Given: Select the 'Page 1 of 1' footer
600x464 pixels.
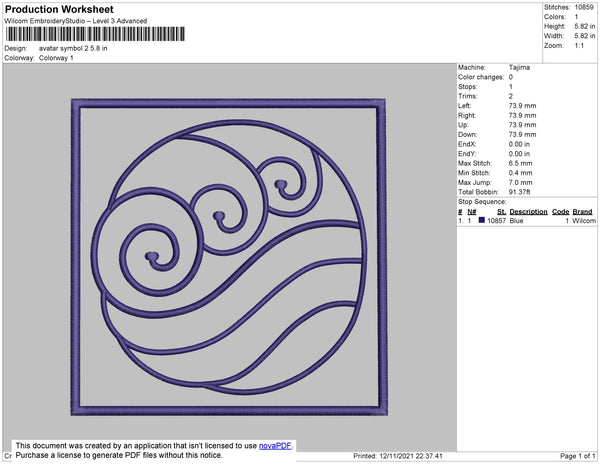Looking at the screenshot, I should pos(578,456).
